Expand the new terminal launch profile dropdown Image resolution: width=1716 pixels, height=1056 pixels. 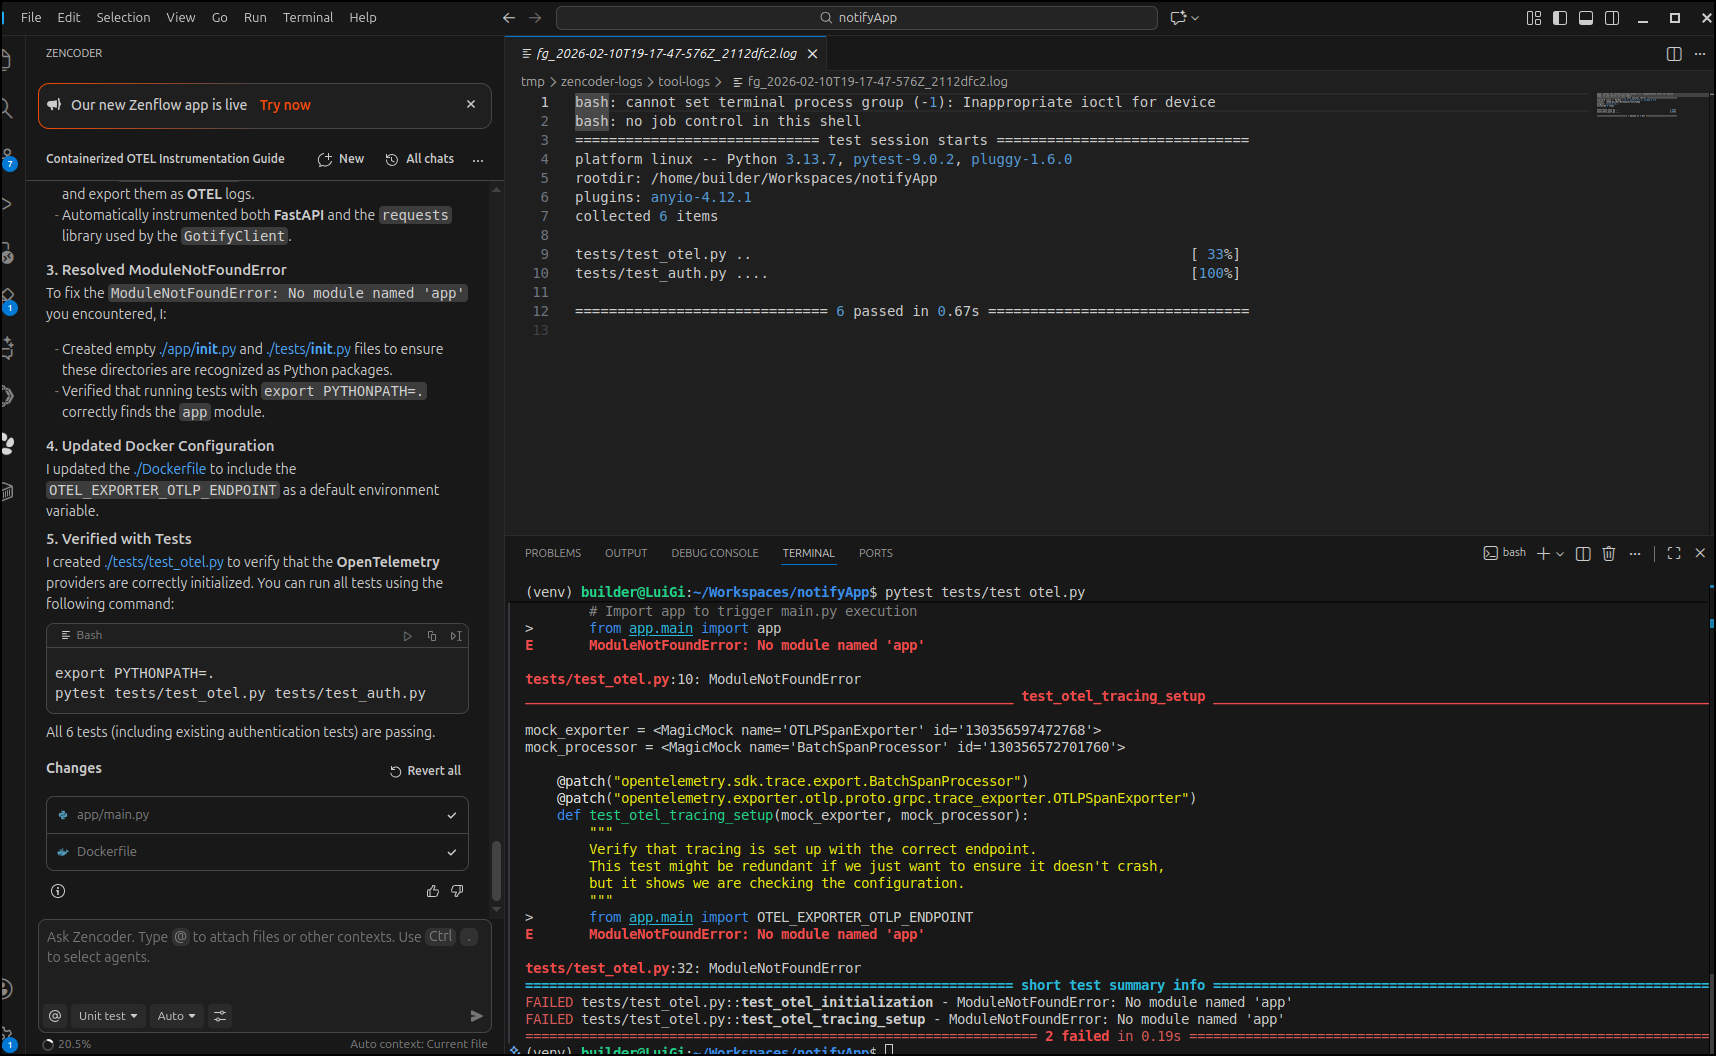(1560, 554)
